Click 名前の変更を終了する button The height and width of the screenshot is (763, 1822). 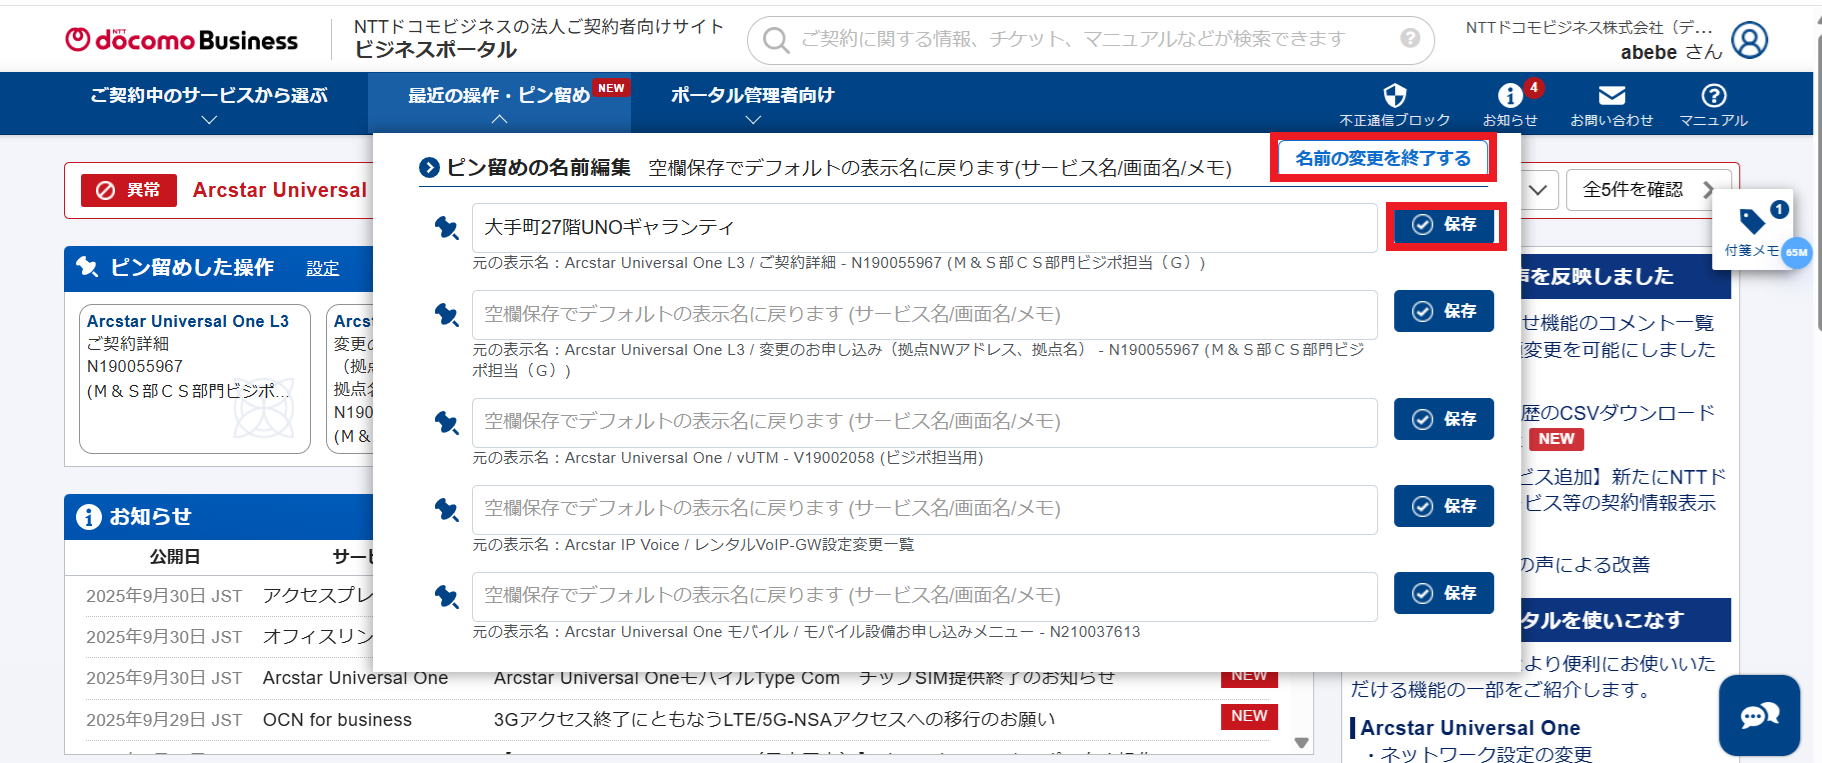(x=1383, y=158)
